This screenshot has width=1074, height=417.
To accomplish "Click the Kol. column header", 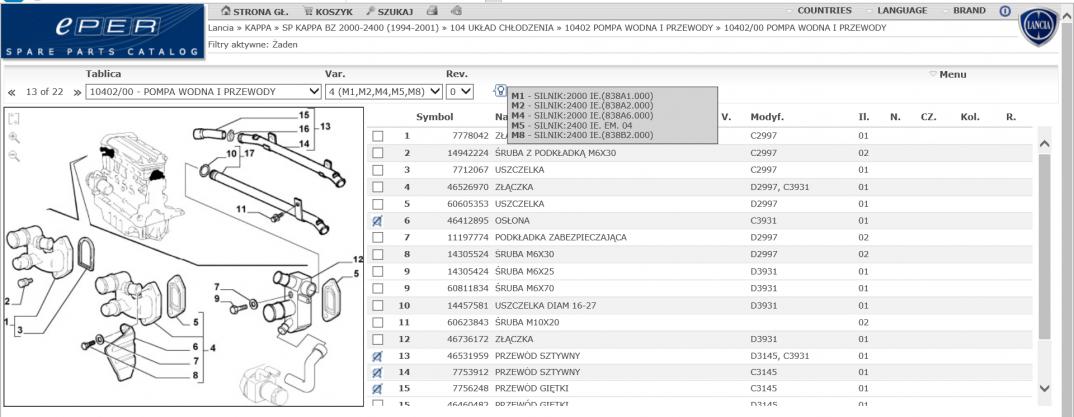I will pos(969,117).
